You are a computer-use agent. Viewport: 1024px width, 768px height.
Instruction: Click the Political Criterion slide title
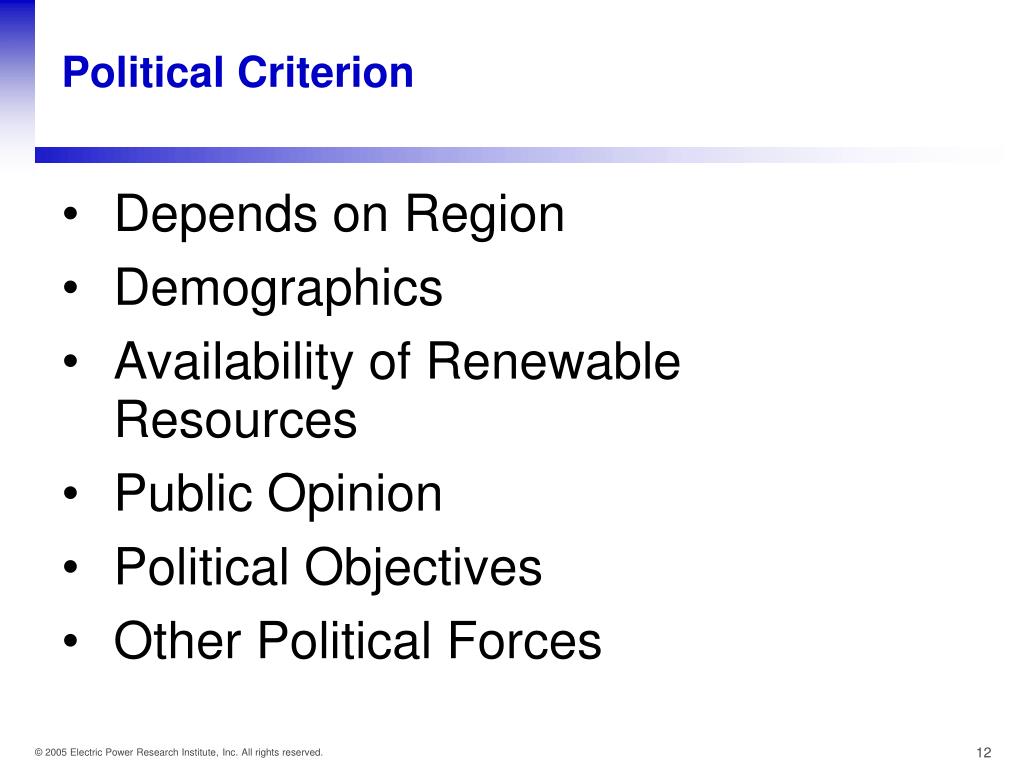click(238, 72)
